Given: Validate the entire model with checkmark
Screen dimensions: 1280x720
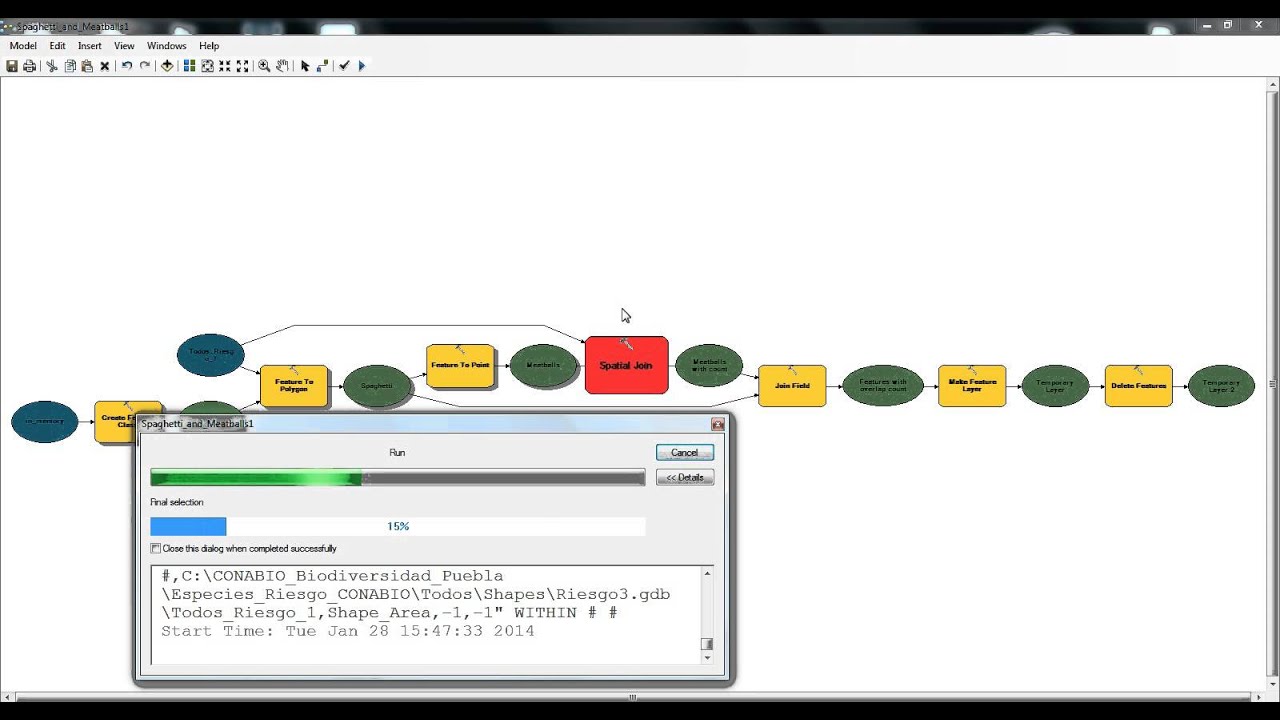Looking at the screenshot, I should [344, 66].
